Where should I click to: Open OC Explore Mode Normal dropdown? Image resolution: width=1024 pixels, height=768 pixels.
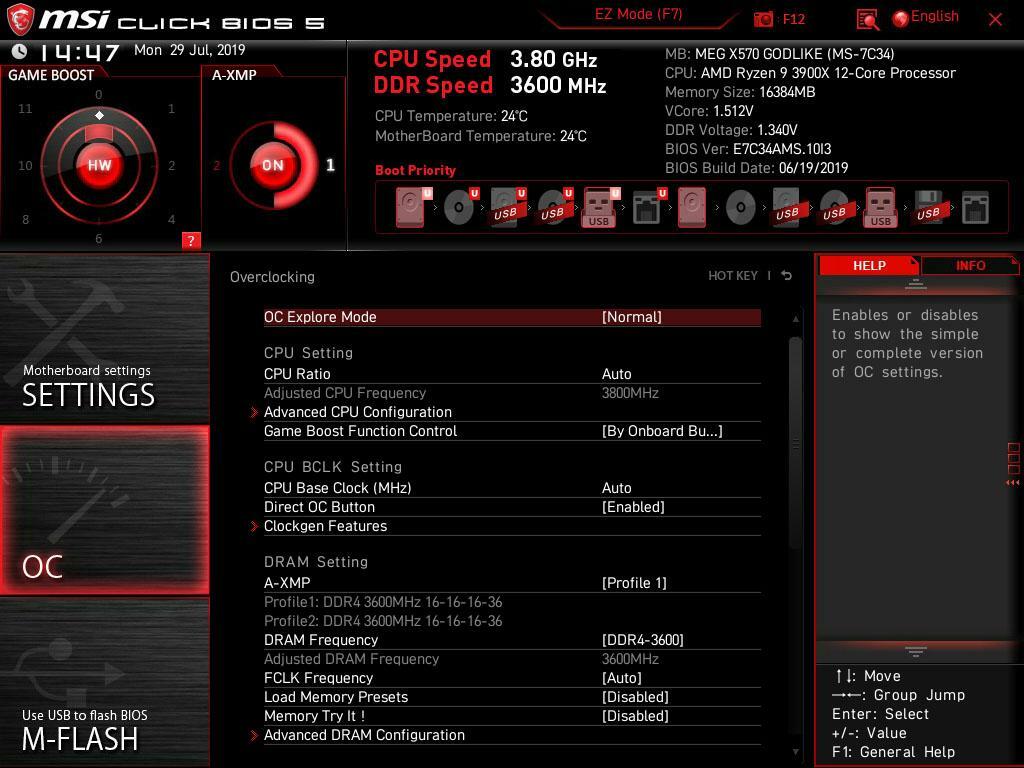[631, 317]
